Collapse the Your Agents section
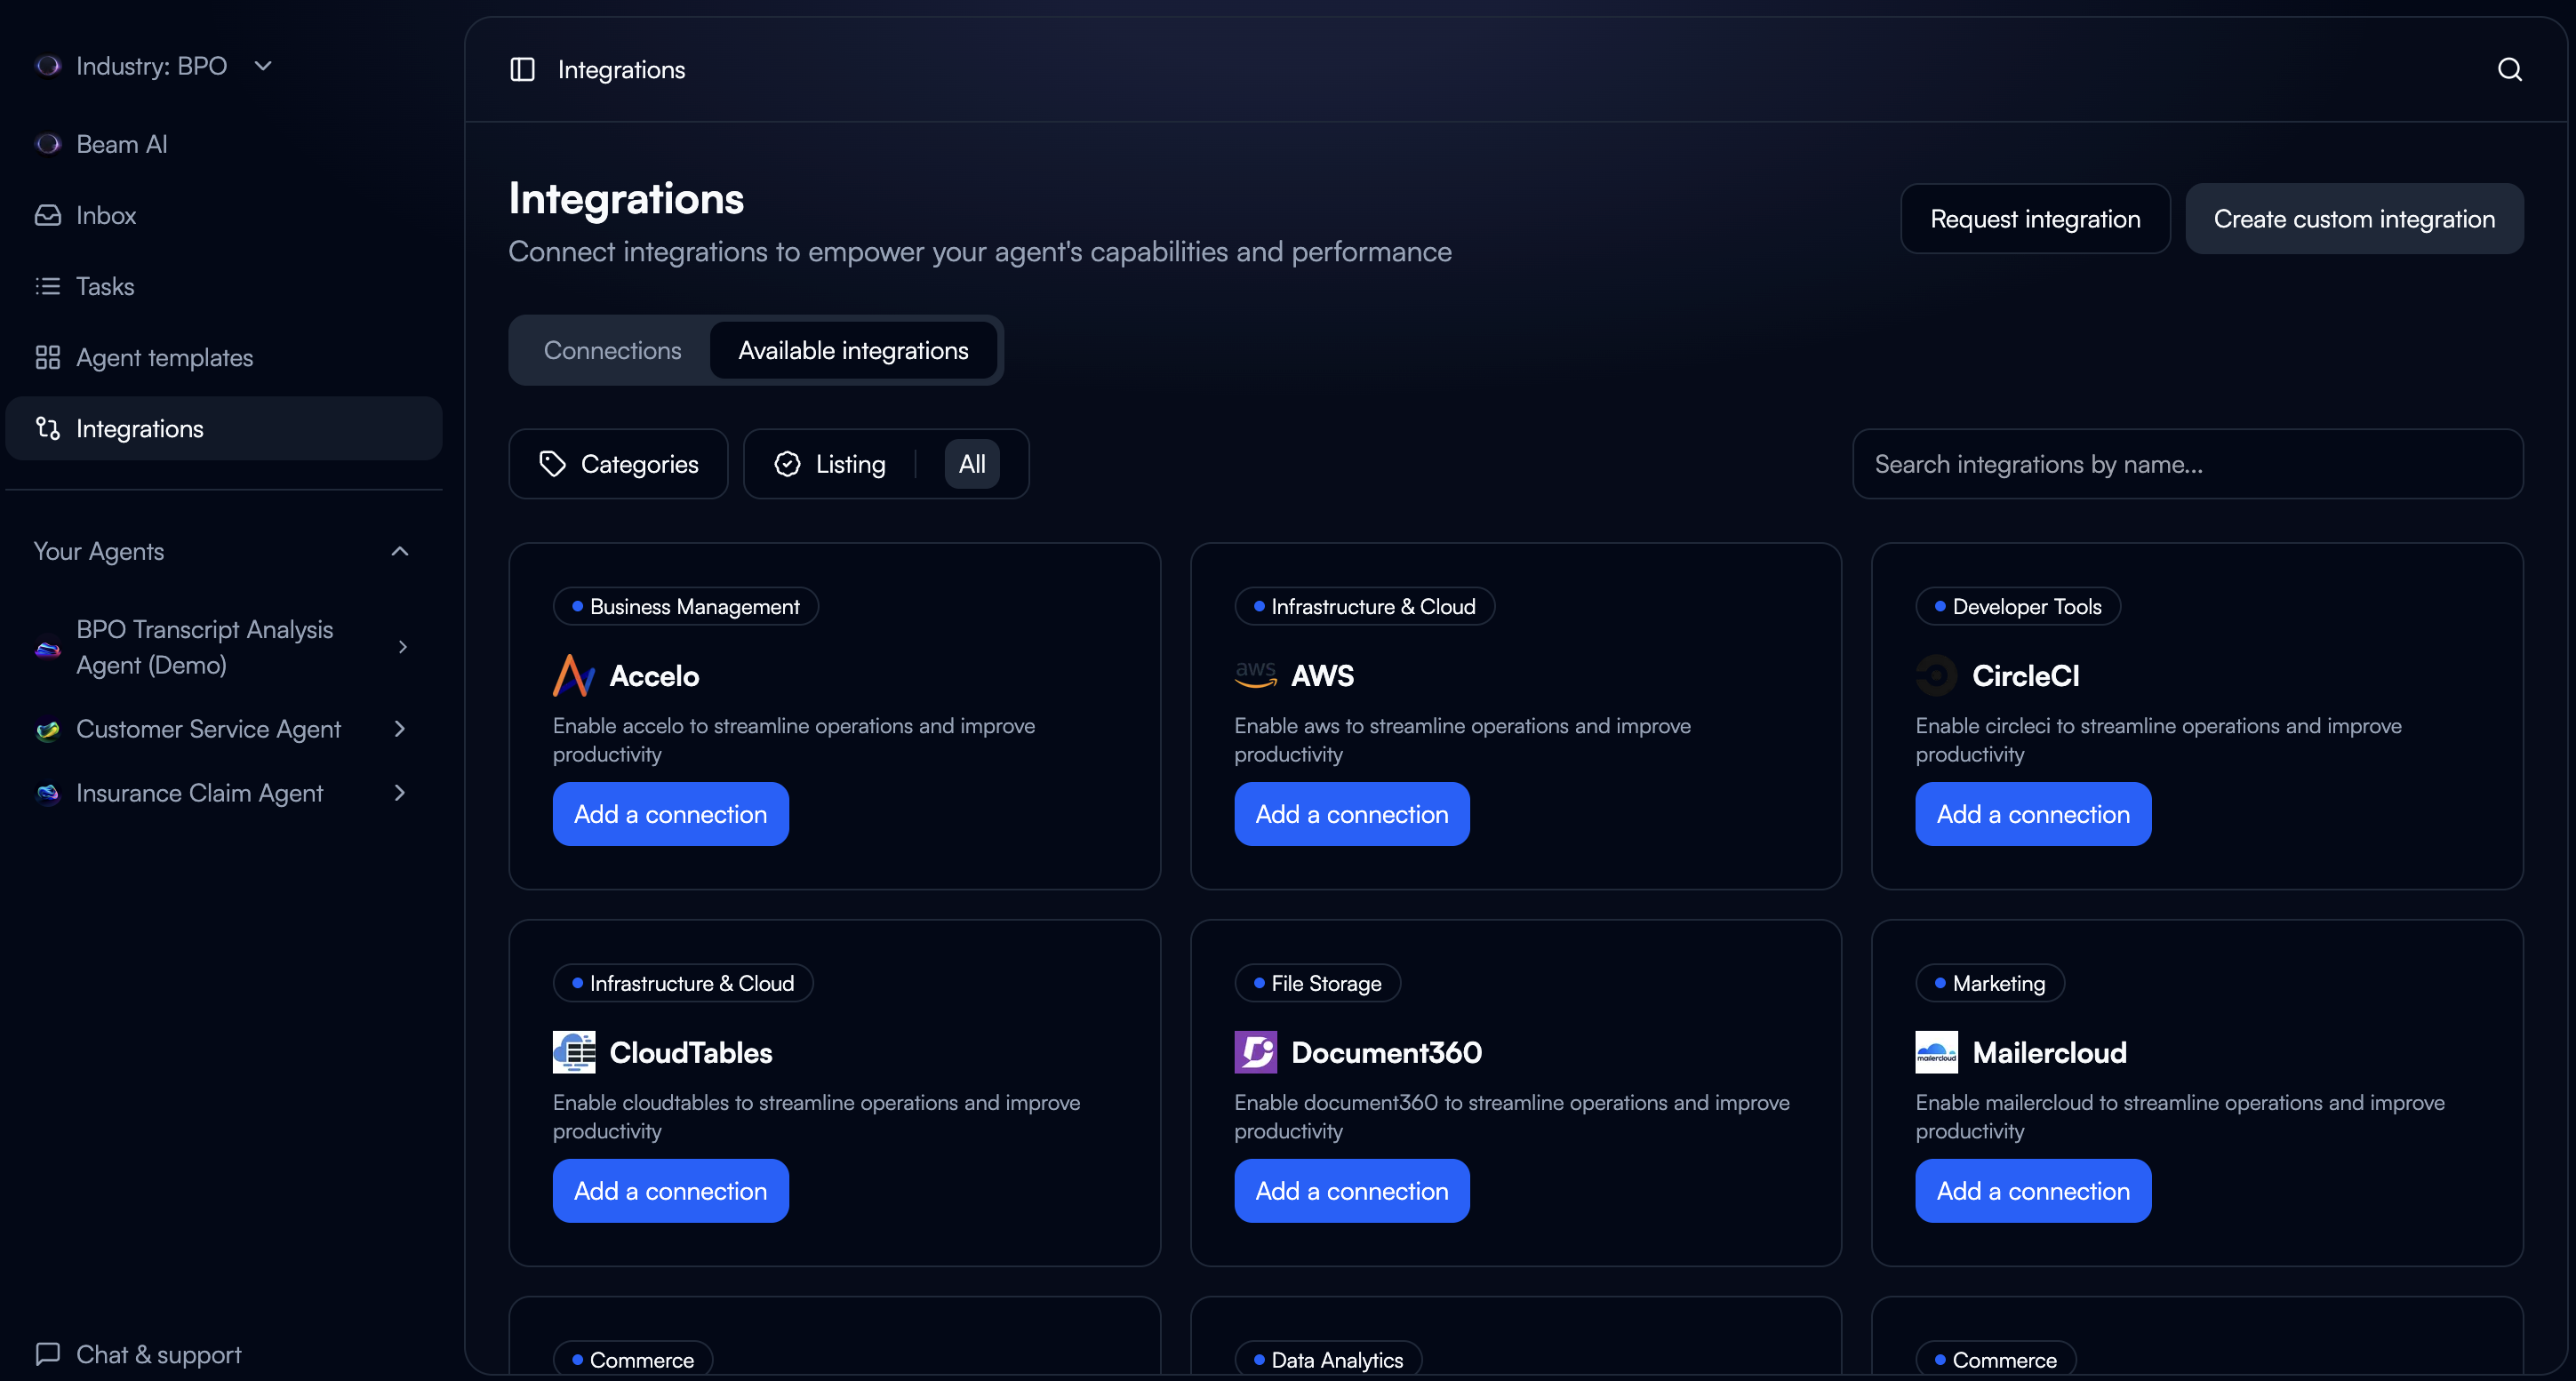The width and height of the screenshot is (2576, 1381). coord(399,551)
